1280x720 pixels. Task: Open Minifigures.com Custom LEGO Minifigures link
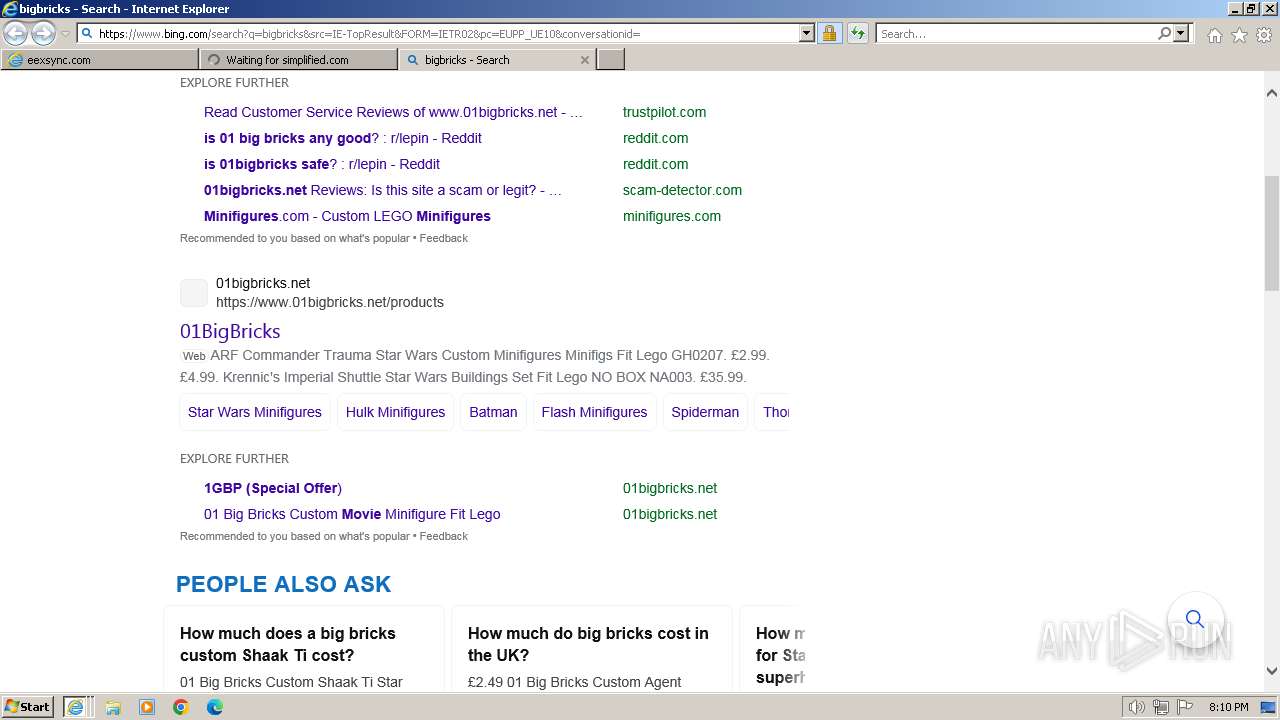point(347,216)
